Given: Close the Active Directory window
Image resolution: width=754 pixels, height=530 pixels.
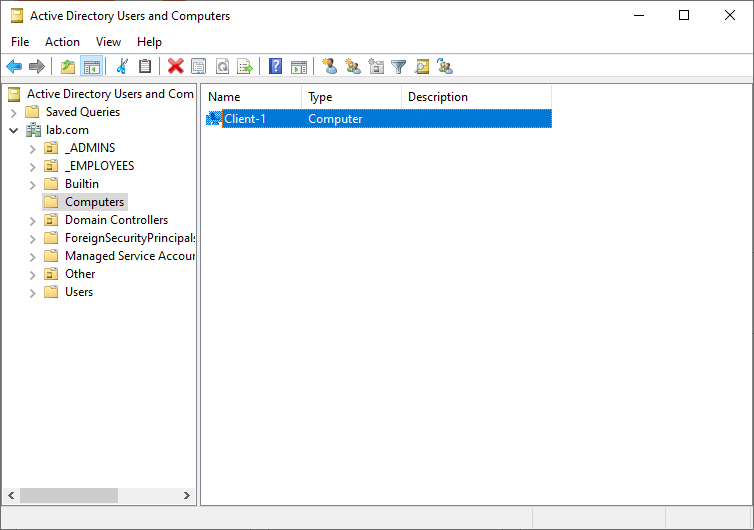Looking at the screenshot, I should coord(729,15).
